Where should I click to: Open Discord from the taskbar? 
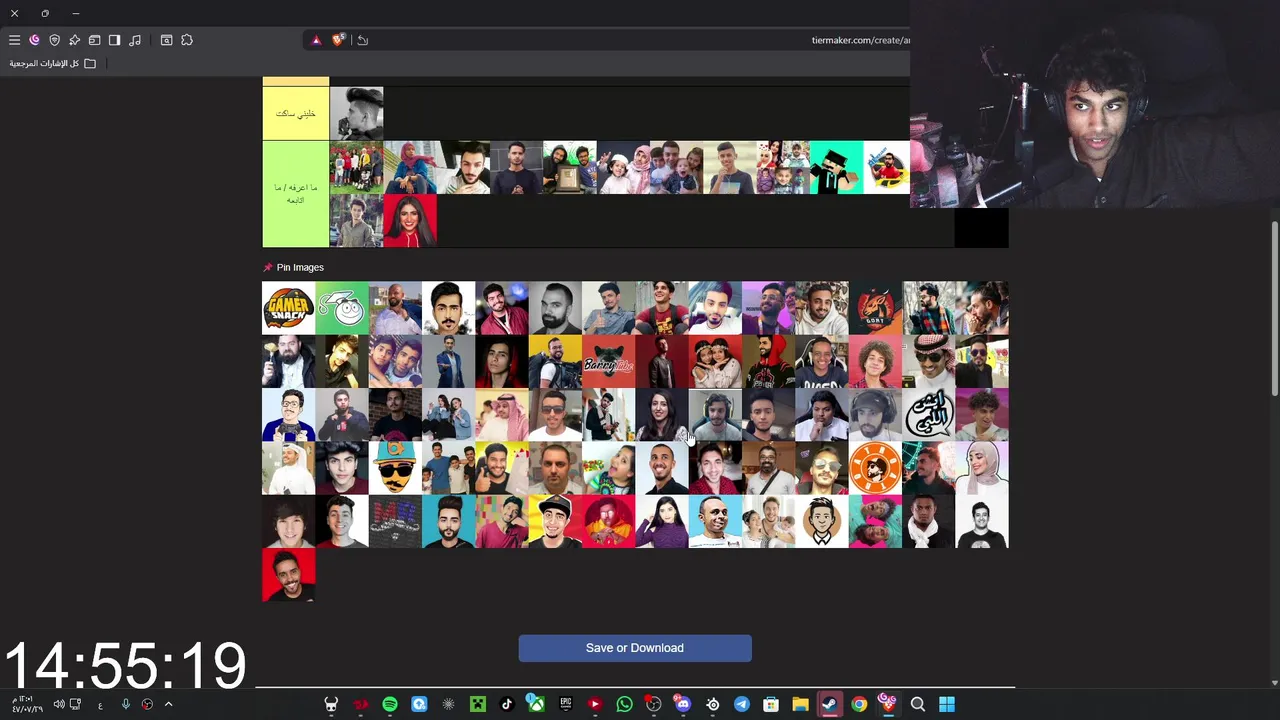point(683,704)
